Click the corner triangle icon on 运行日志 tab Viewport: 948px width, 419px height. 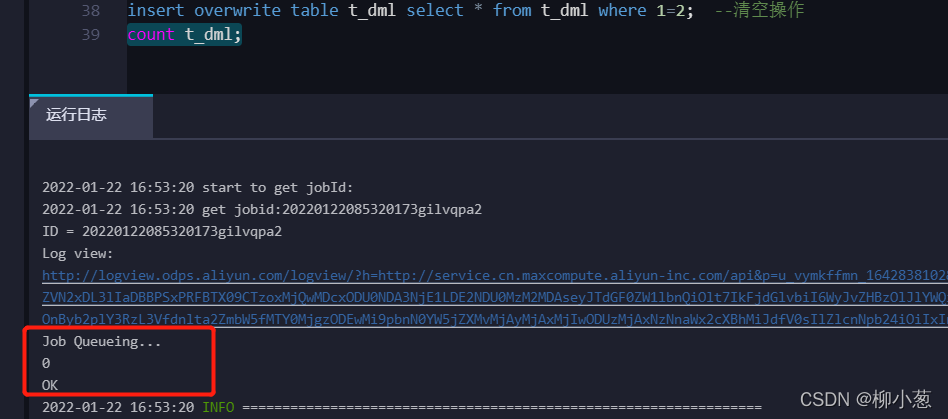click(34, 103)
